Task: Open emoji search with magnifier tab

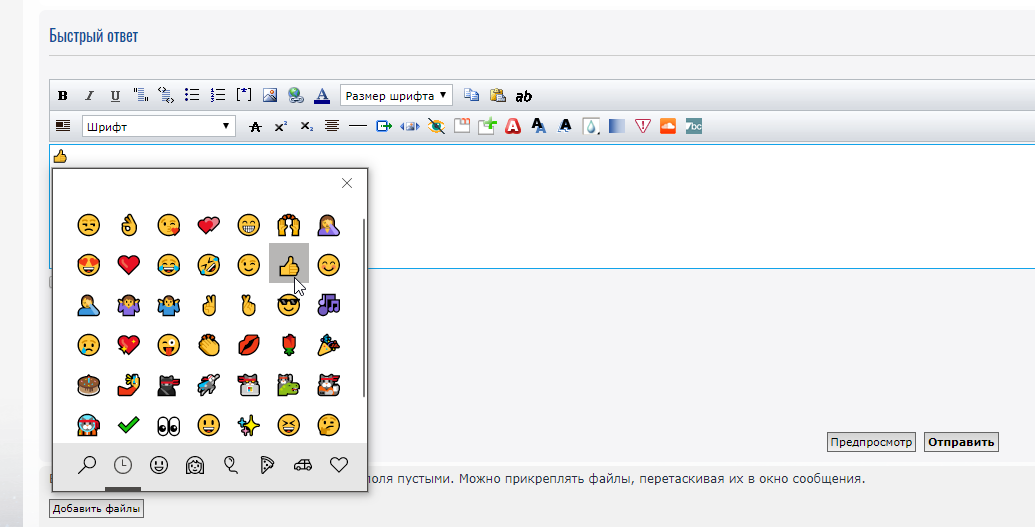Action: pyautogui.click(x=87, y=465)
